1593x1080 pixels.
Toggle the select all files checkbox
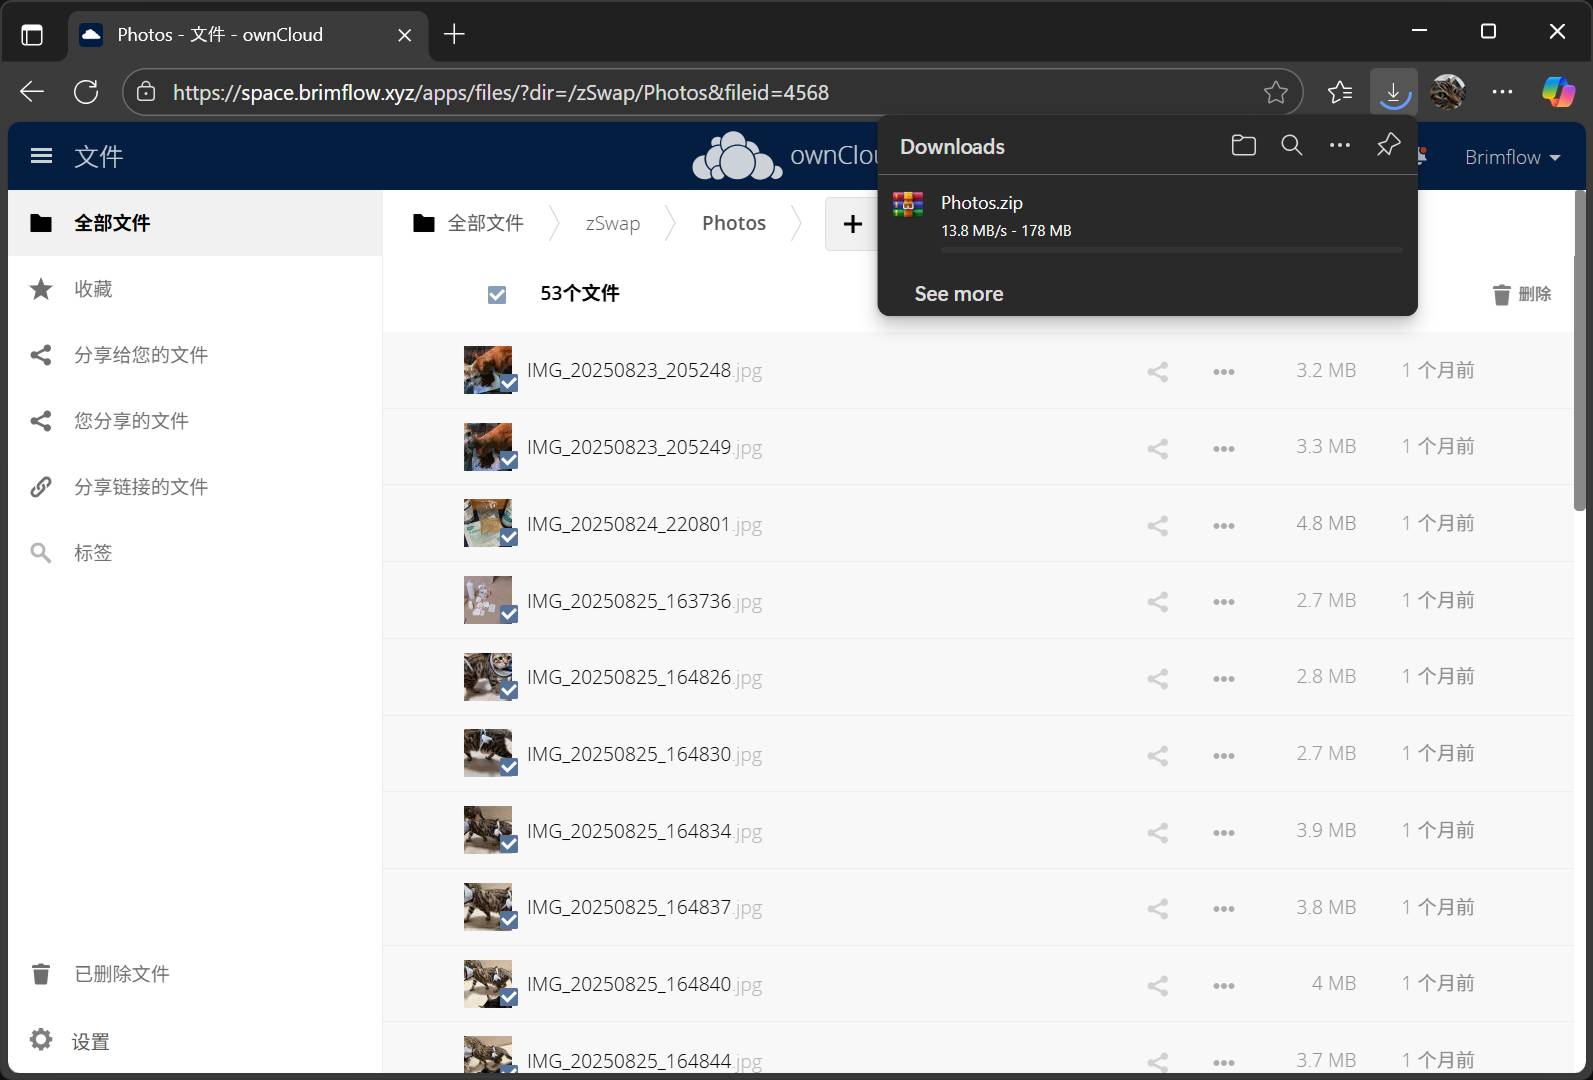click(x=497, y=294)
